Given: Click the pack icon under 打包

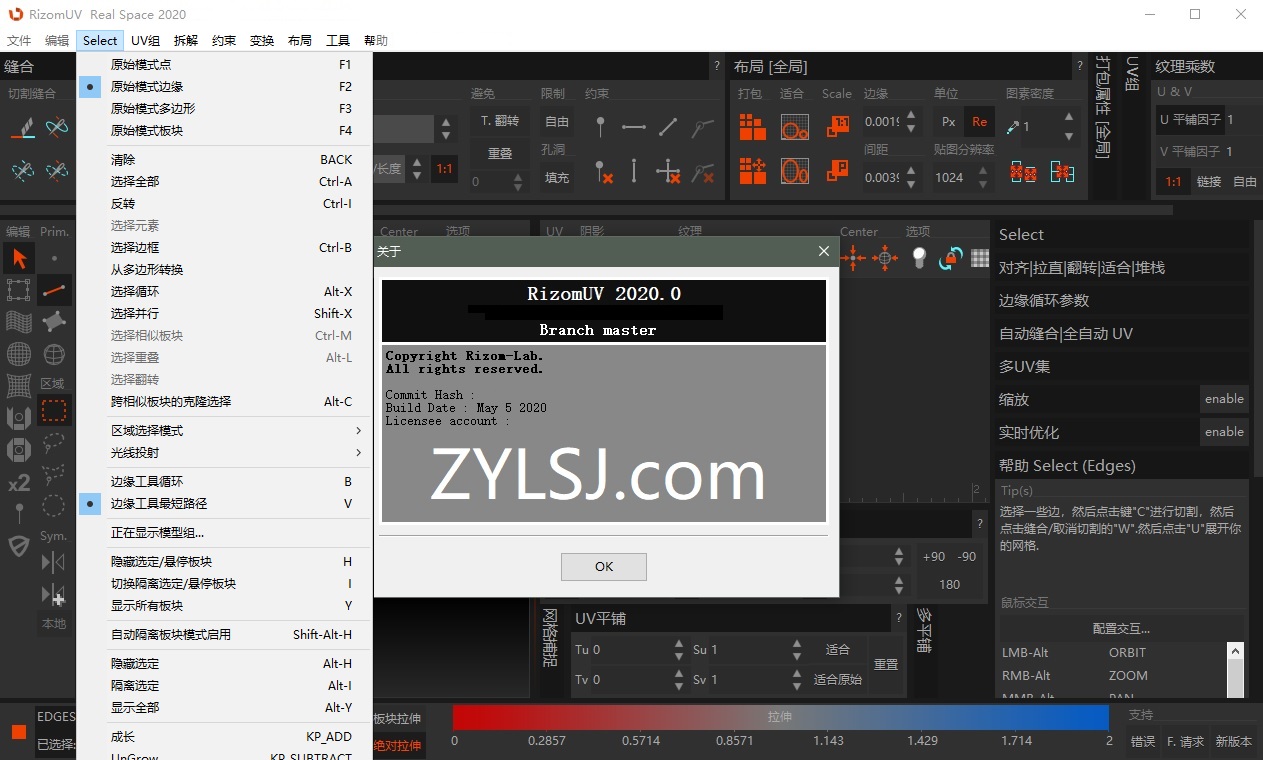Looking at the screenshot, I should pos(752,127).
